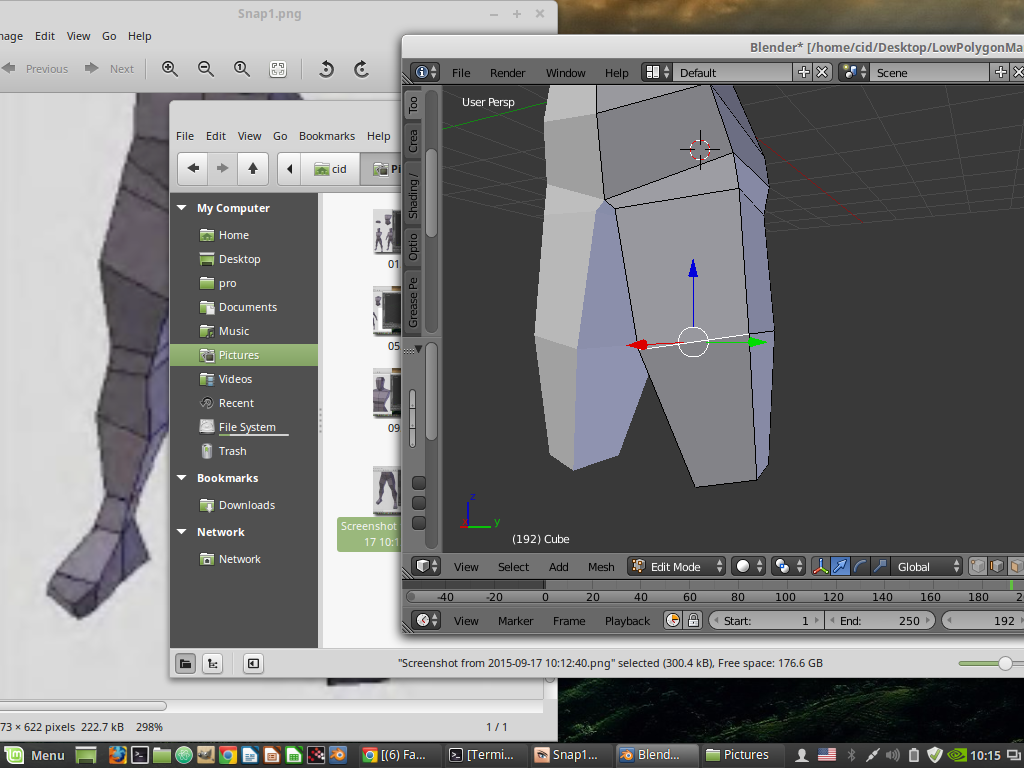The image size is (1024, 768).
Task: Hide the file manager sidebar
Action: click(x=253, y=664)
